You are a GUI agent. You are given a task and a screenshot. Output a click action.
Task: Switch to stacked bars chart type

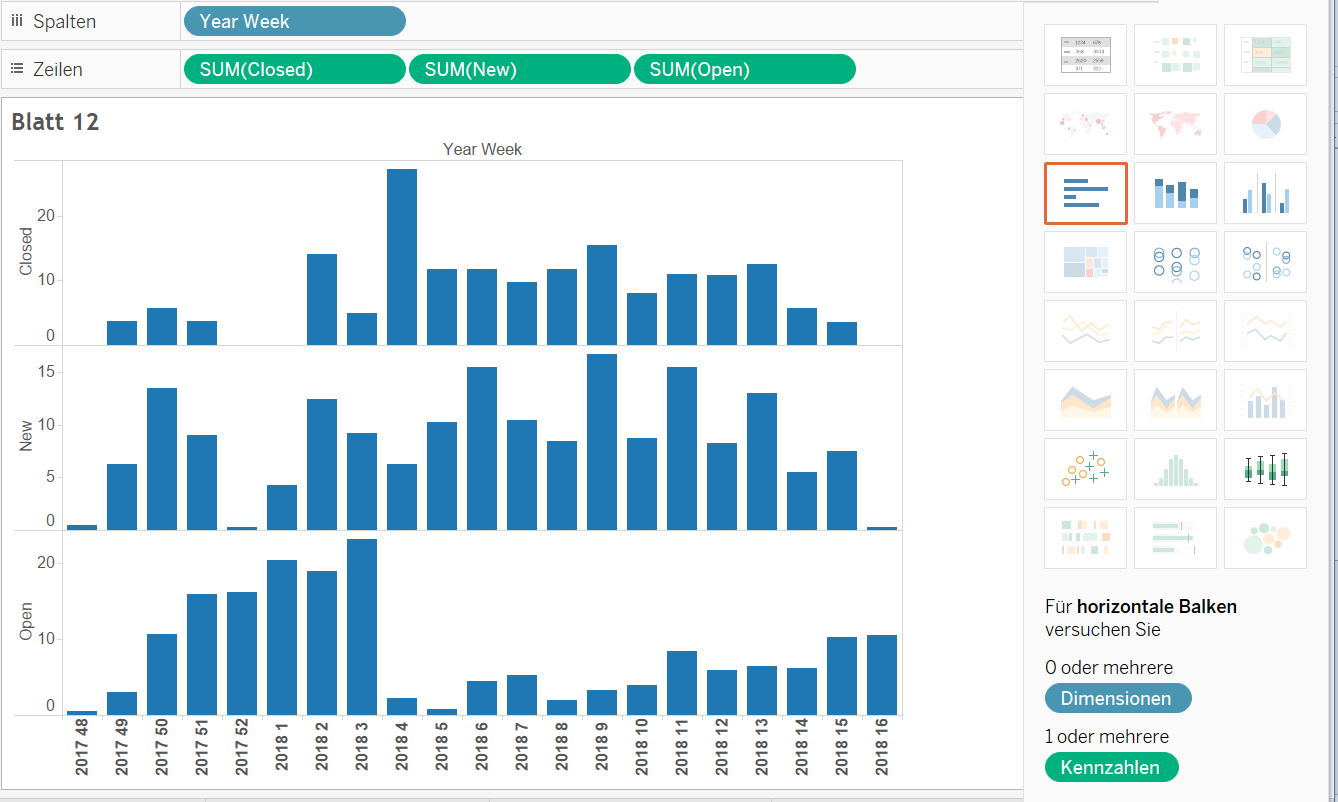1175,193
